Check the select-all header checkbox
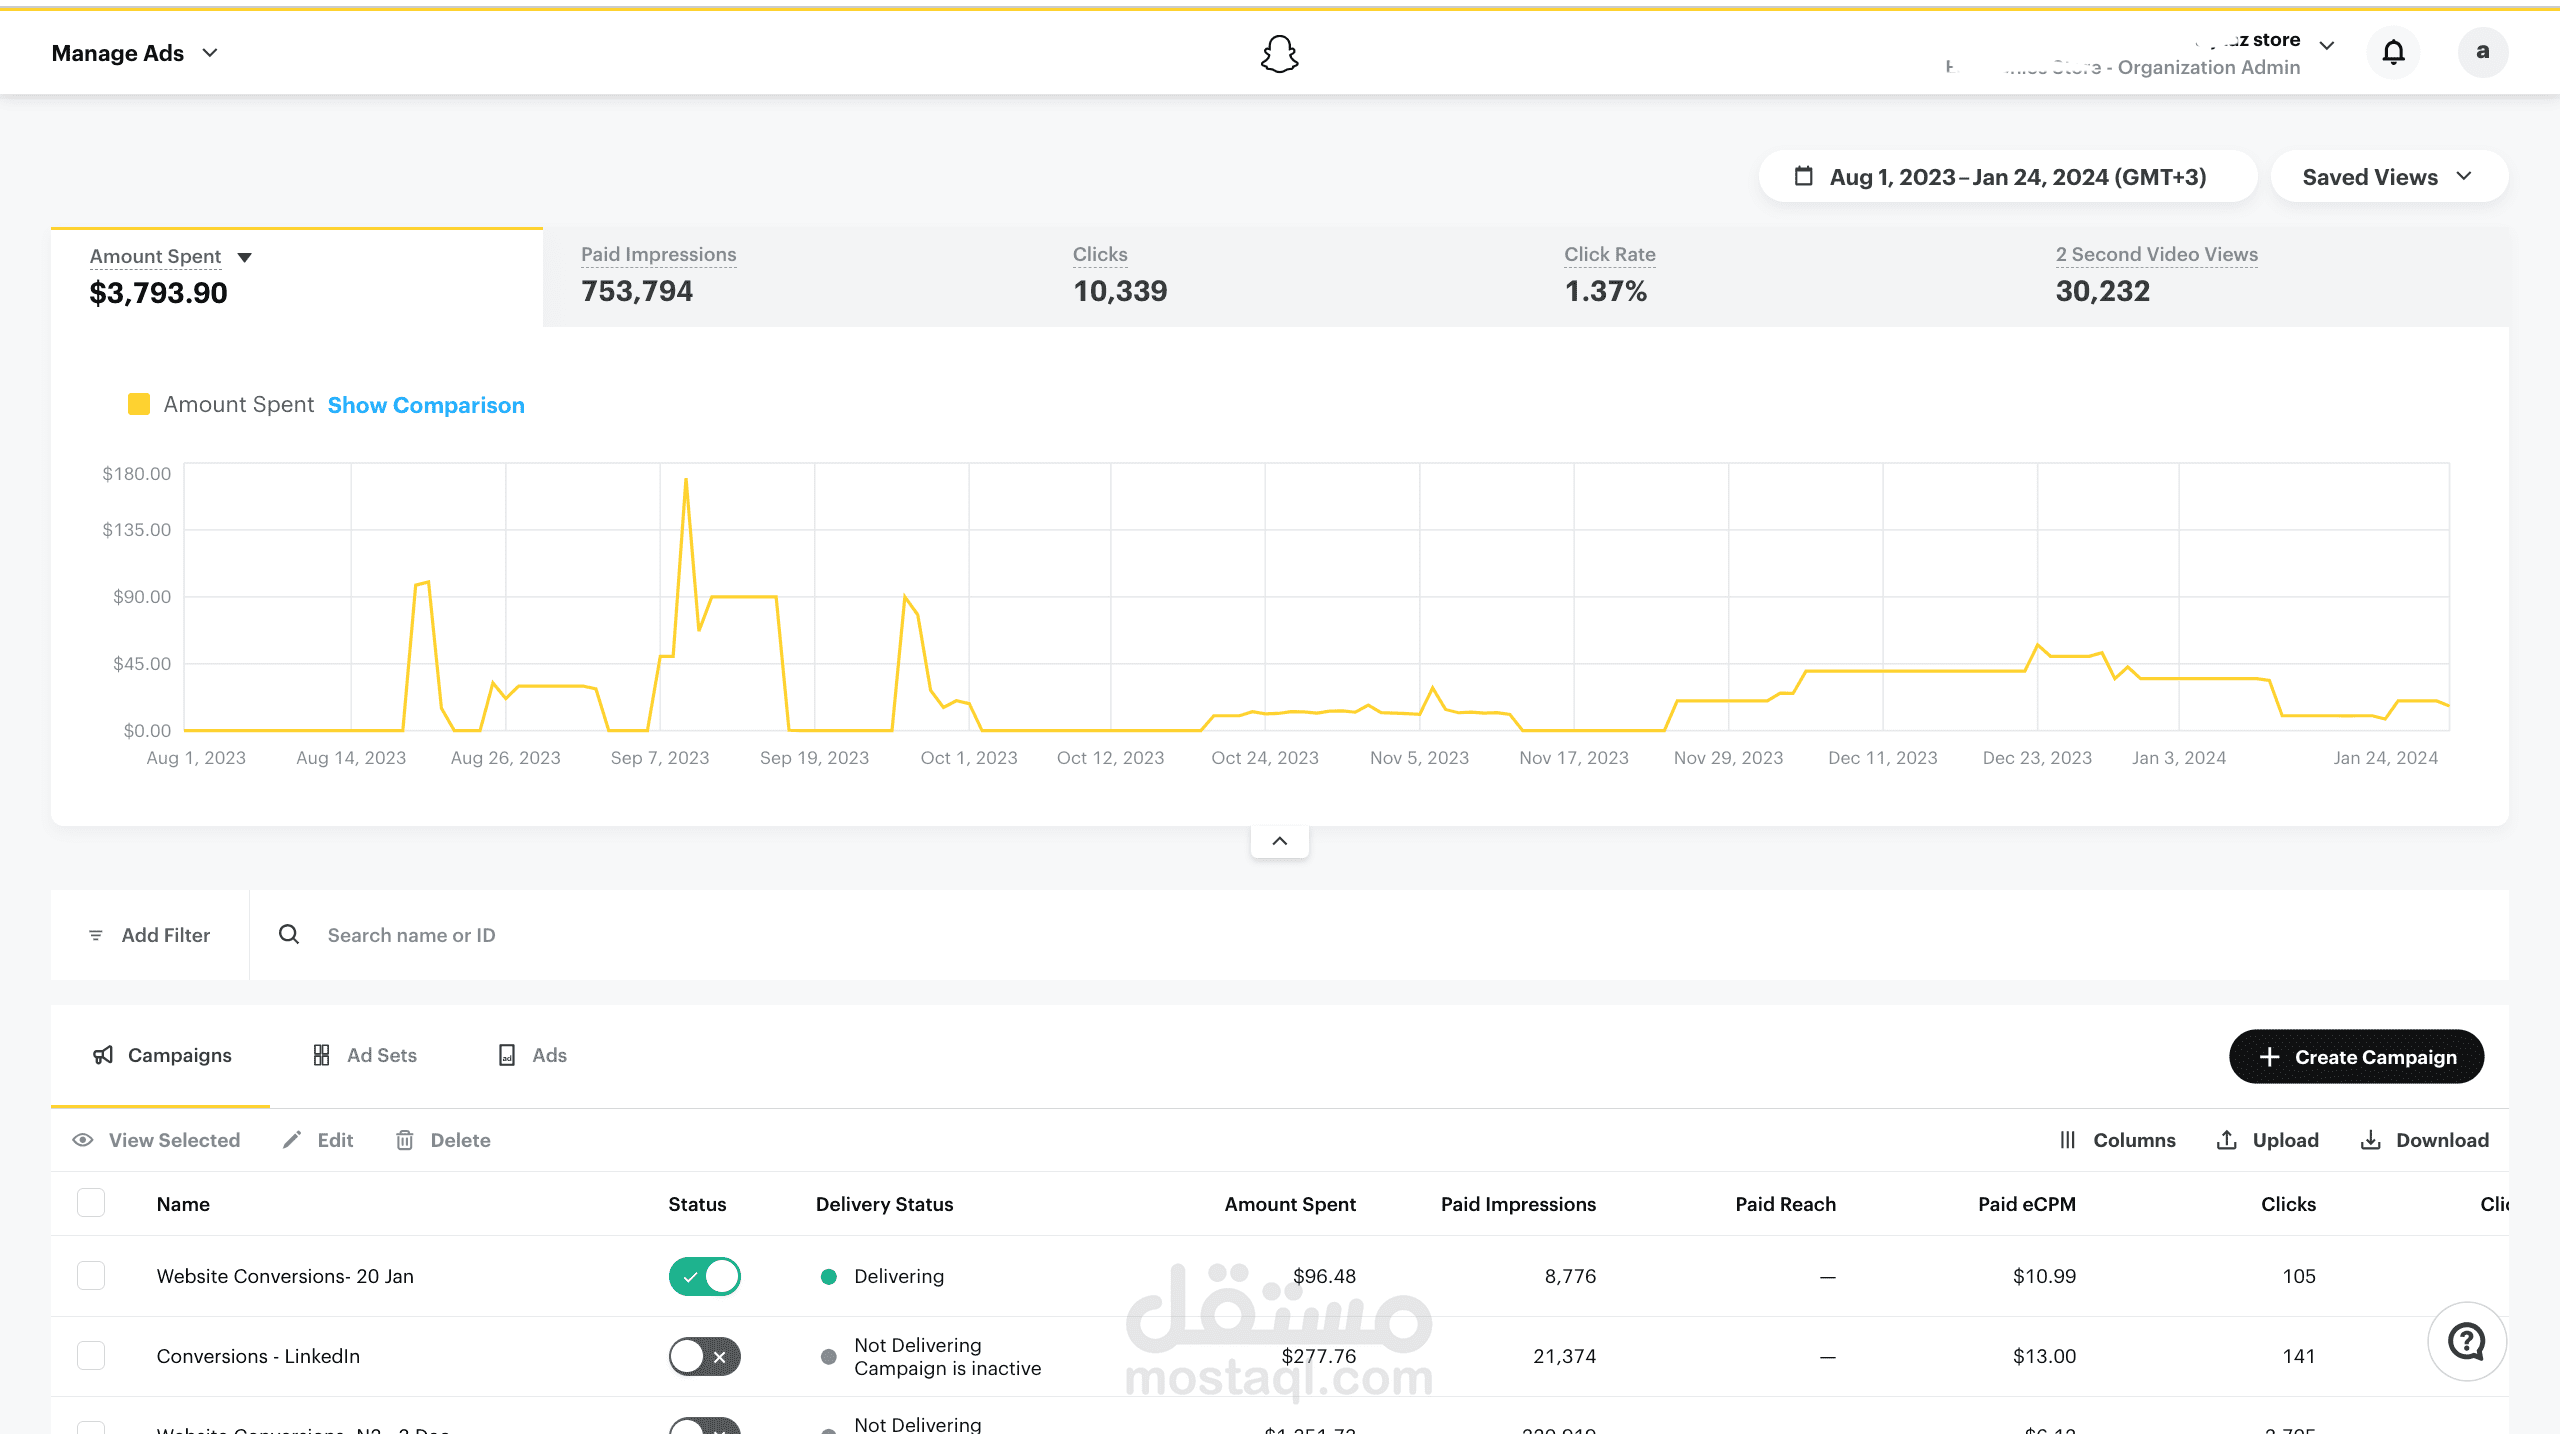 pyautogui.click(x=91, y=1203)
